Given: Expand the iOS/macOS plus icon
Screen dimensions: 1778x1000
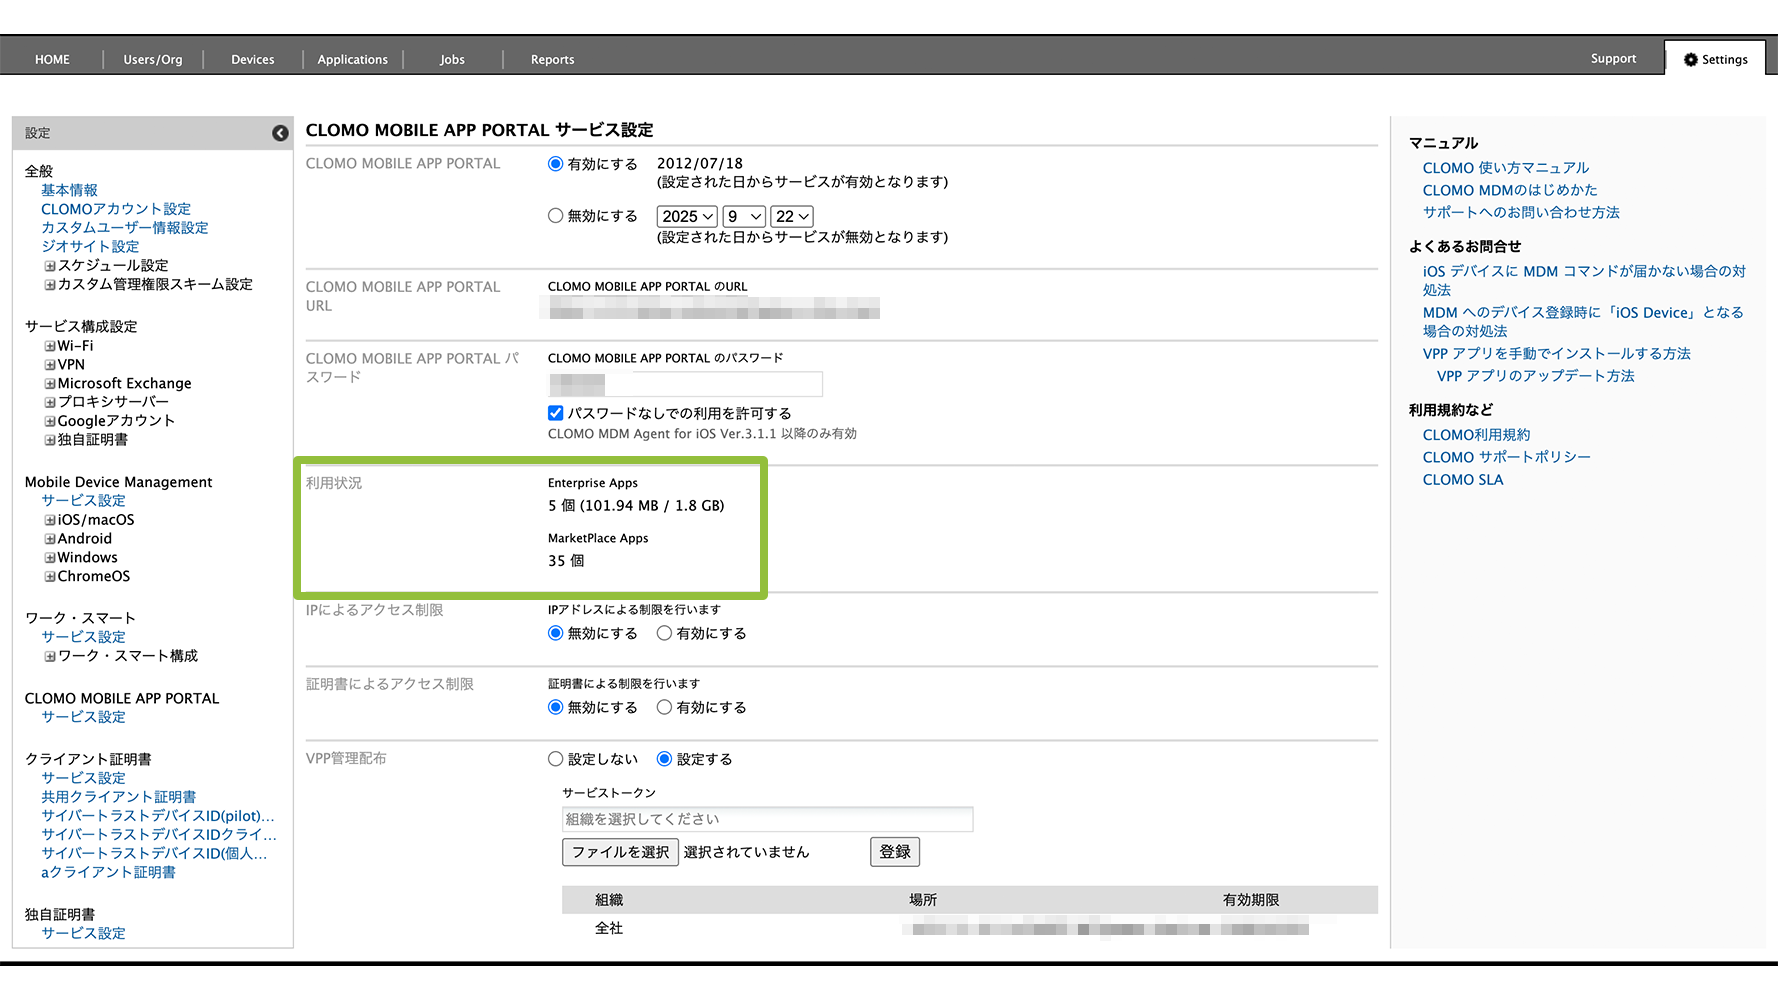Looking at the screenshot, I should click(49, 520).
